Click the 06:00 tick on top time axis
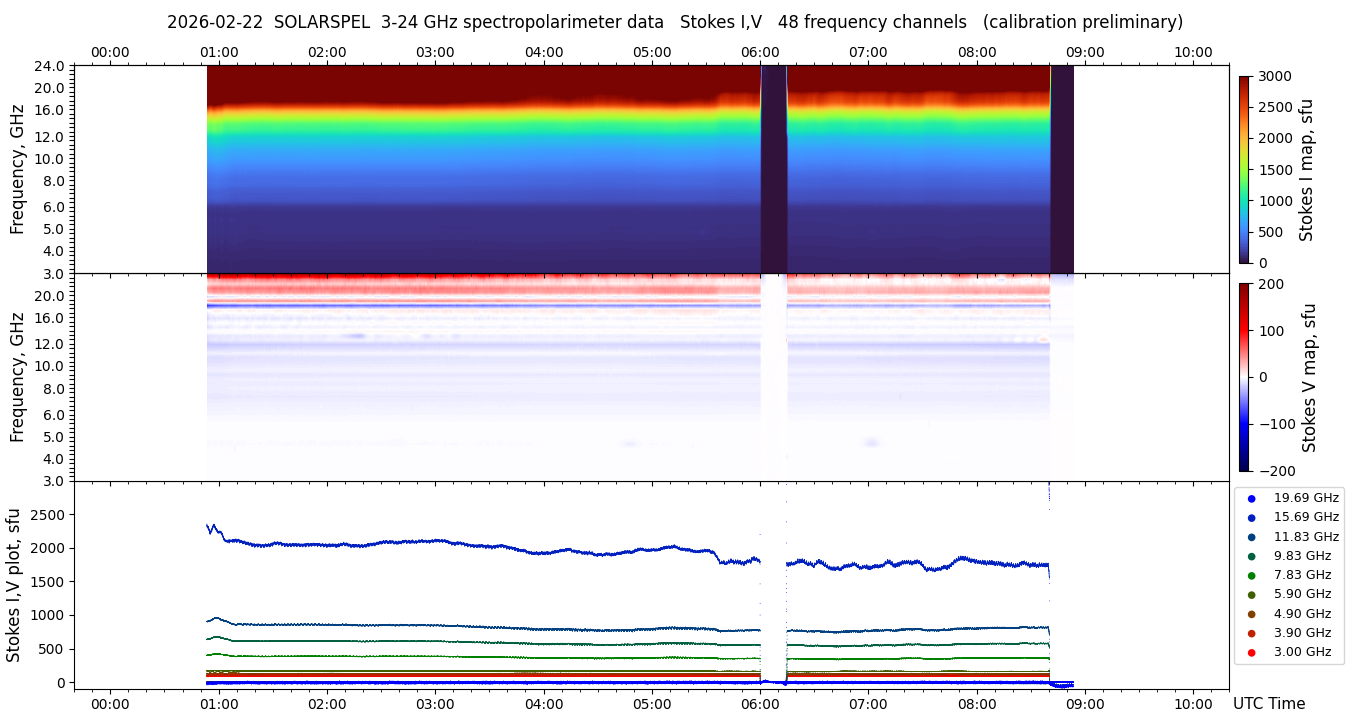 click(x=760, y=52)
